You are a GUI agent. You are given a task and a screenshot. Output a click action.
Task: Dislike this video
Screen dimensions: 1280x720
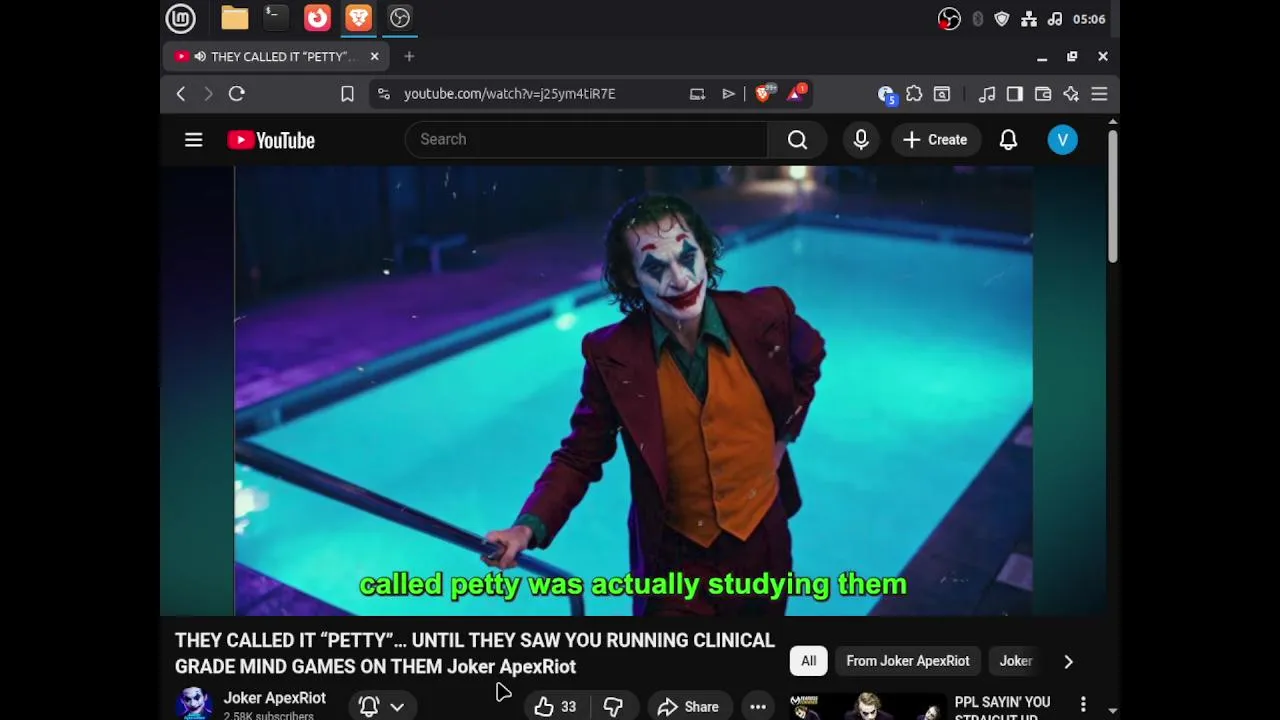[613, 706]
